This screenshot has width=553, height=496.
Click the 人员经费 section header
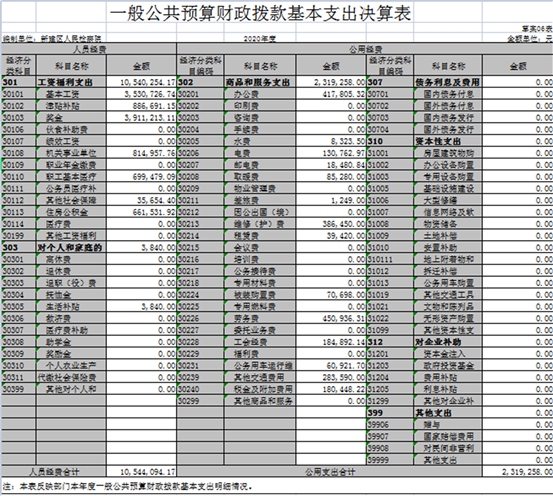click(89, 49)
